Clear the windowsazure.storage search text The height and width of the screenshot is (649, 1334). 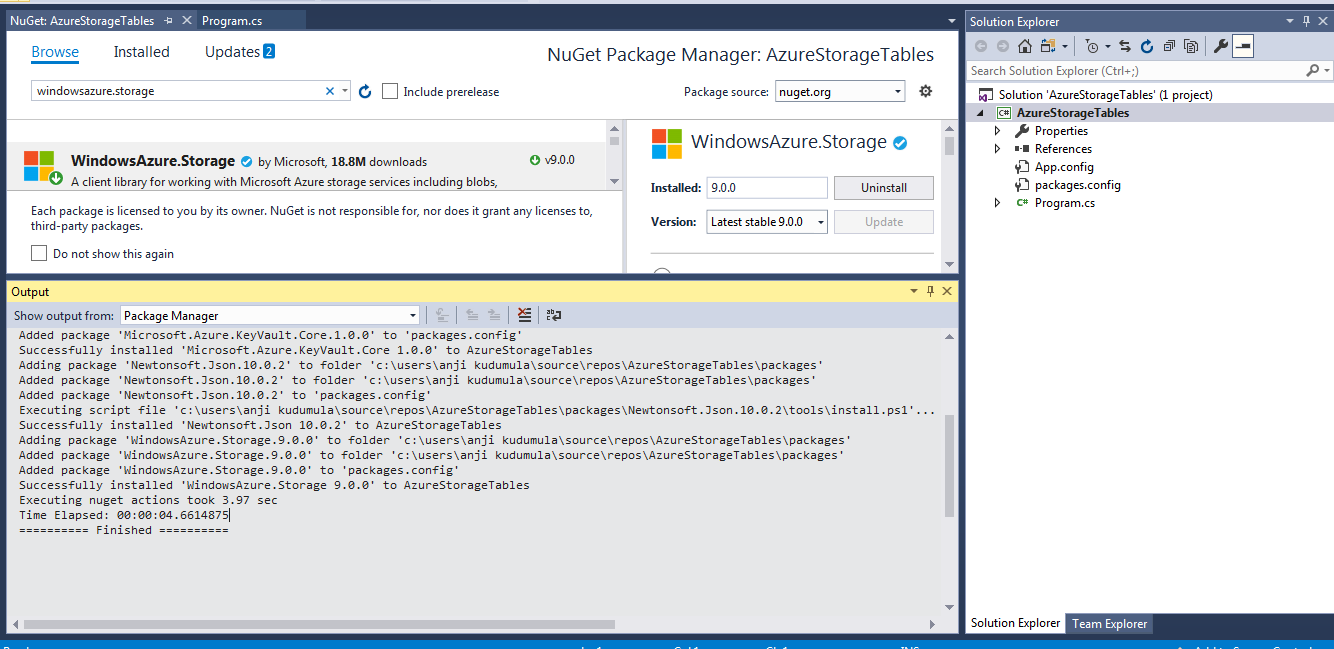[329, 91]
